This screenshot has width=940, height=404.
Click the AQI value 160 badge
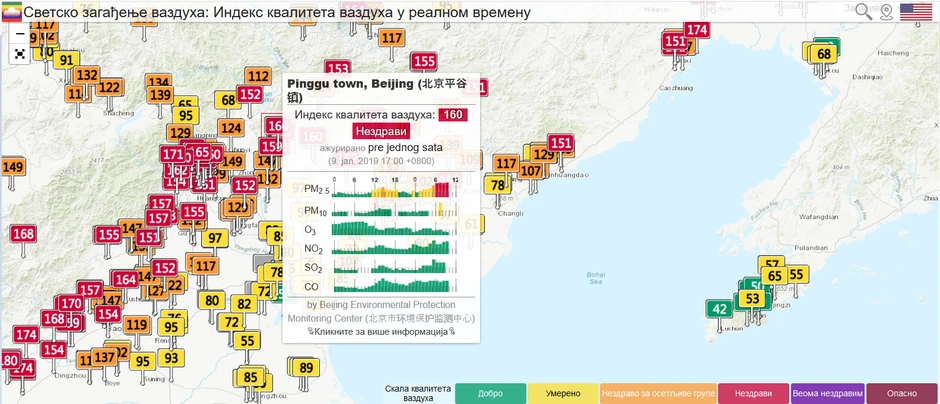coord(453,114)
